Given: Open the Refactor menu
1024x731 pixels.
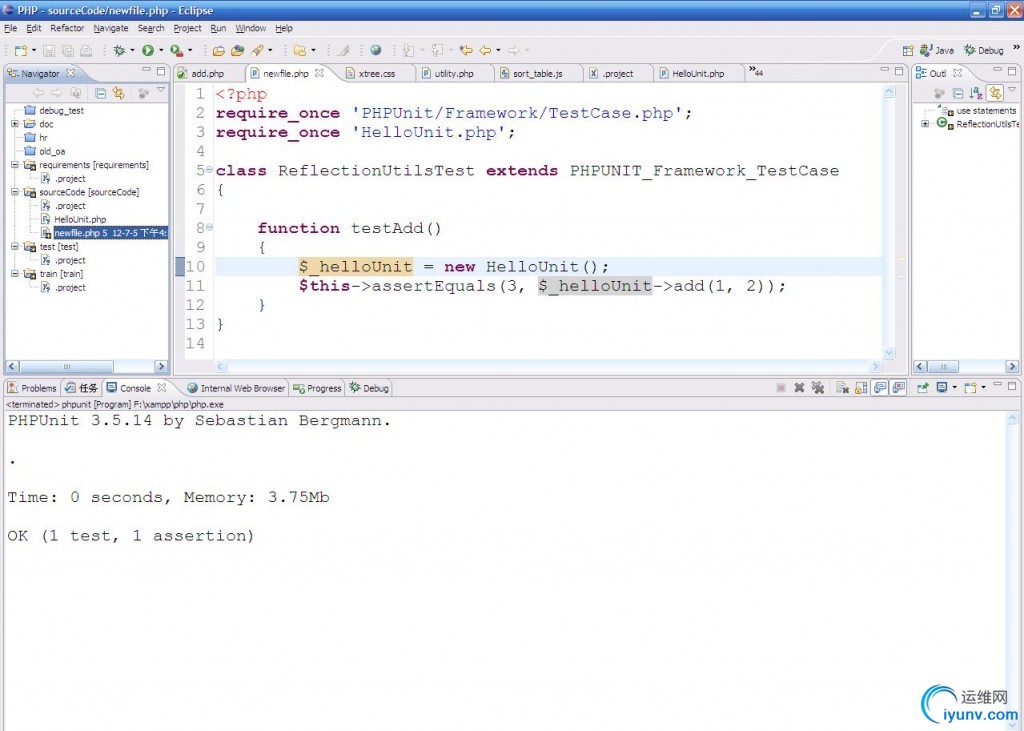Looking at the screenshot, I should [x=67, y=29].
